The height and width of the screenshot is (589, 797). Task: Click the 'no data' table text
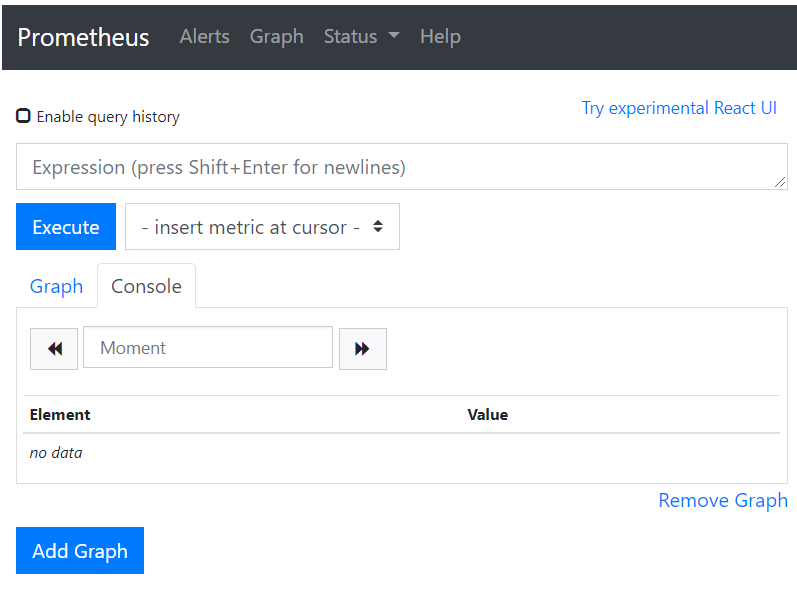(x=56, y=453)
